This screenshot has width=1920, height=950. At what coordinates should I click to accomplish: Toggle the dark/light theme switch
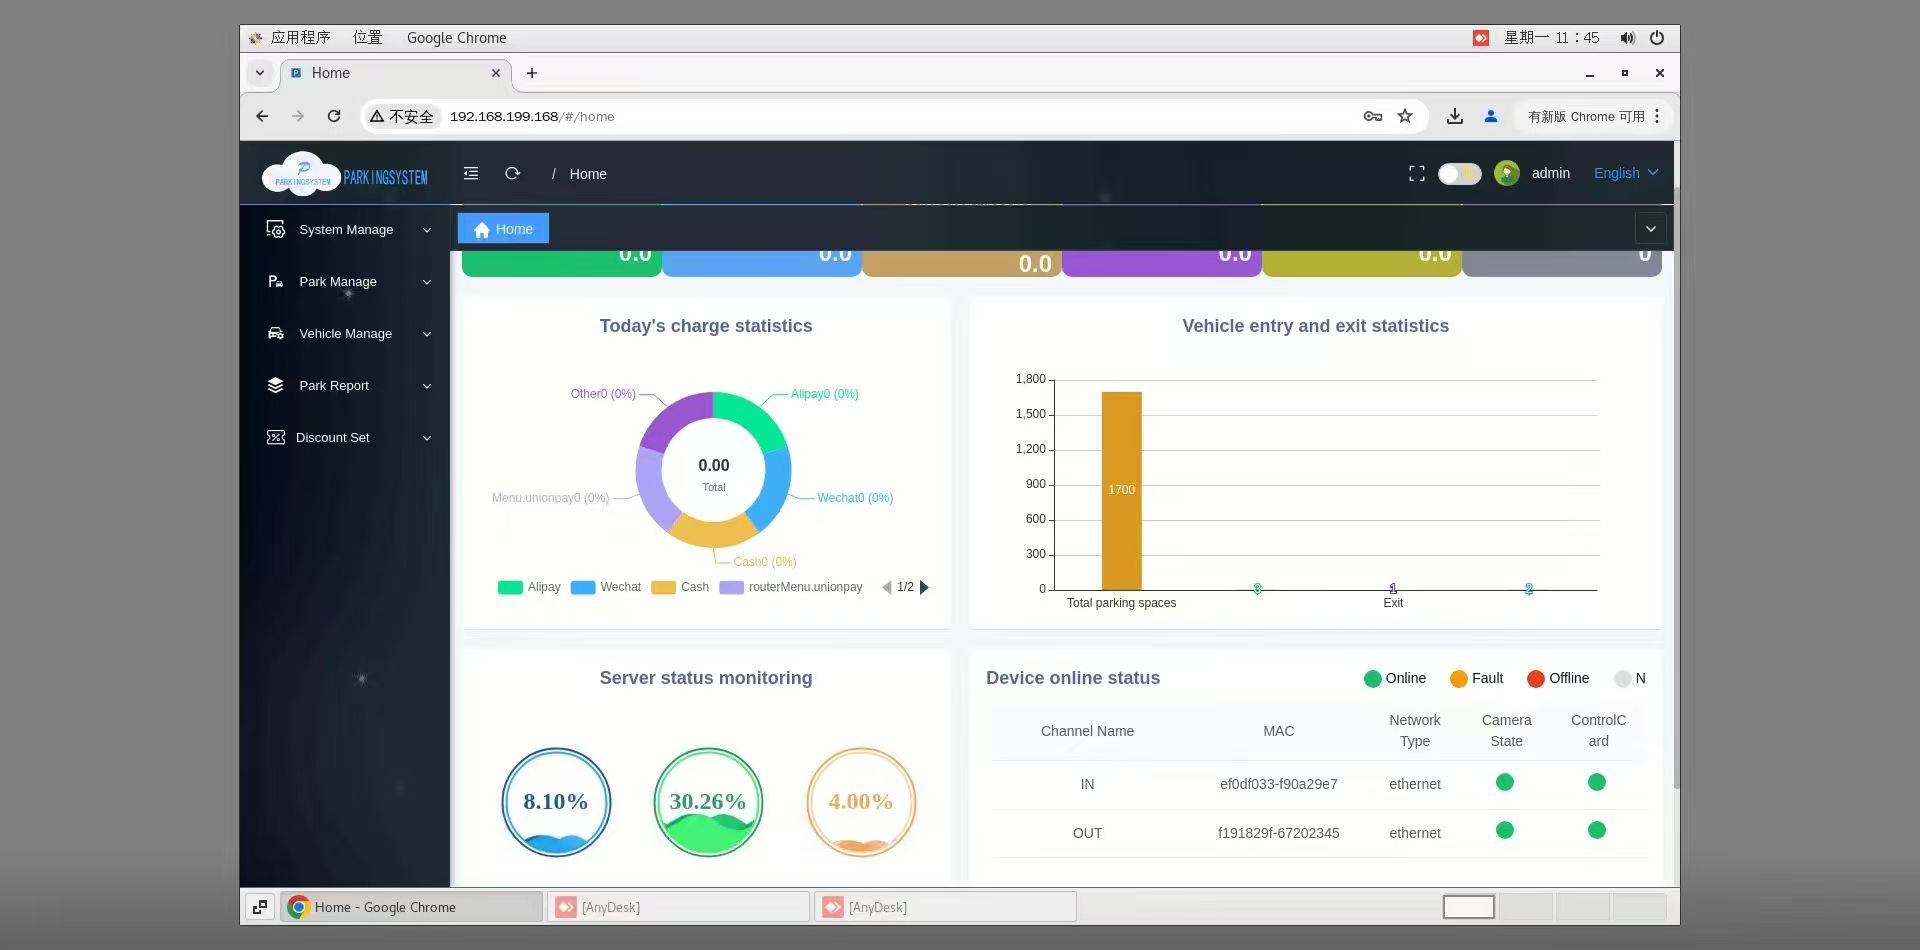point(1459,174)
